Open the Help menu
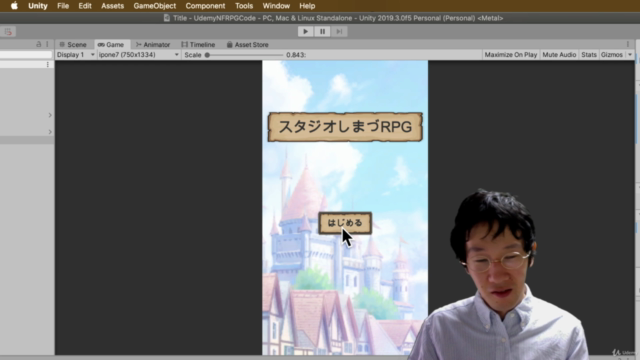 [x=307, y=6]
